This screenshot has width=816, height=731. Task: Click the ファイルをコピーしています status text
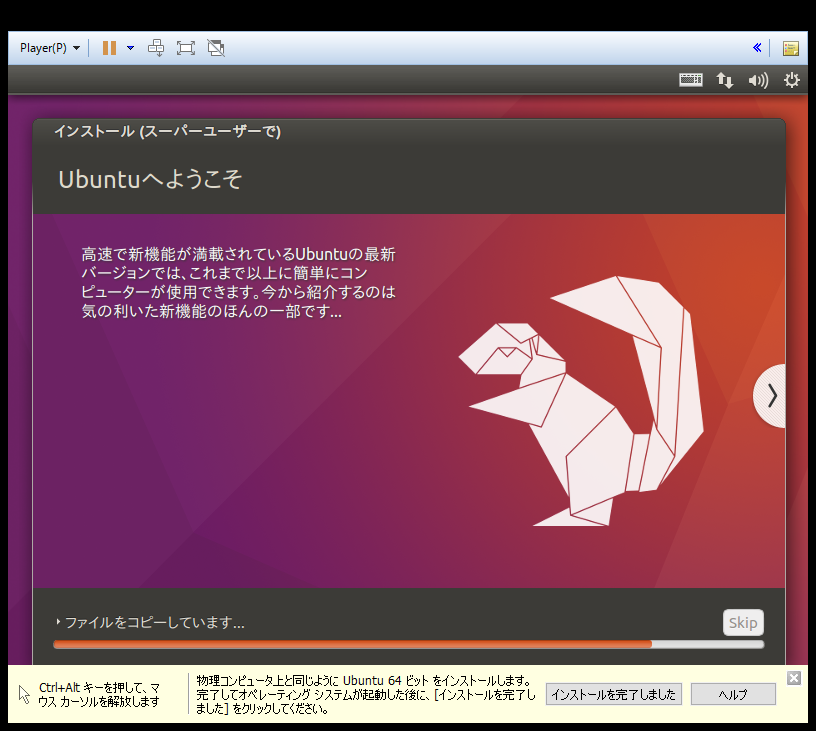click(155, 622)
